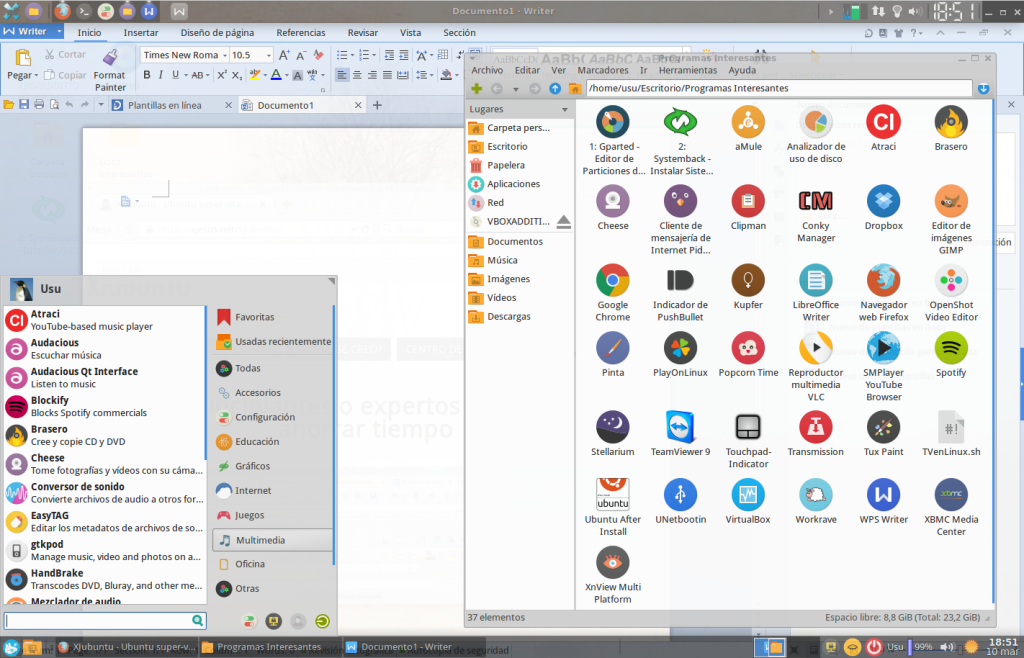Launch Spotify from the folder window
The image size is (1024, 658).
click(951, 348)
